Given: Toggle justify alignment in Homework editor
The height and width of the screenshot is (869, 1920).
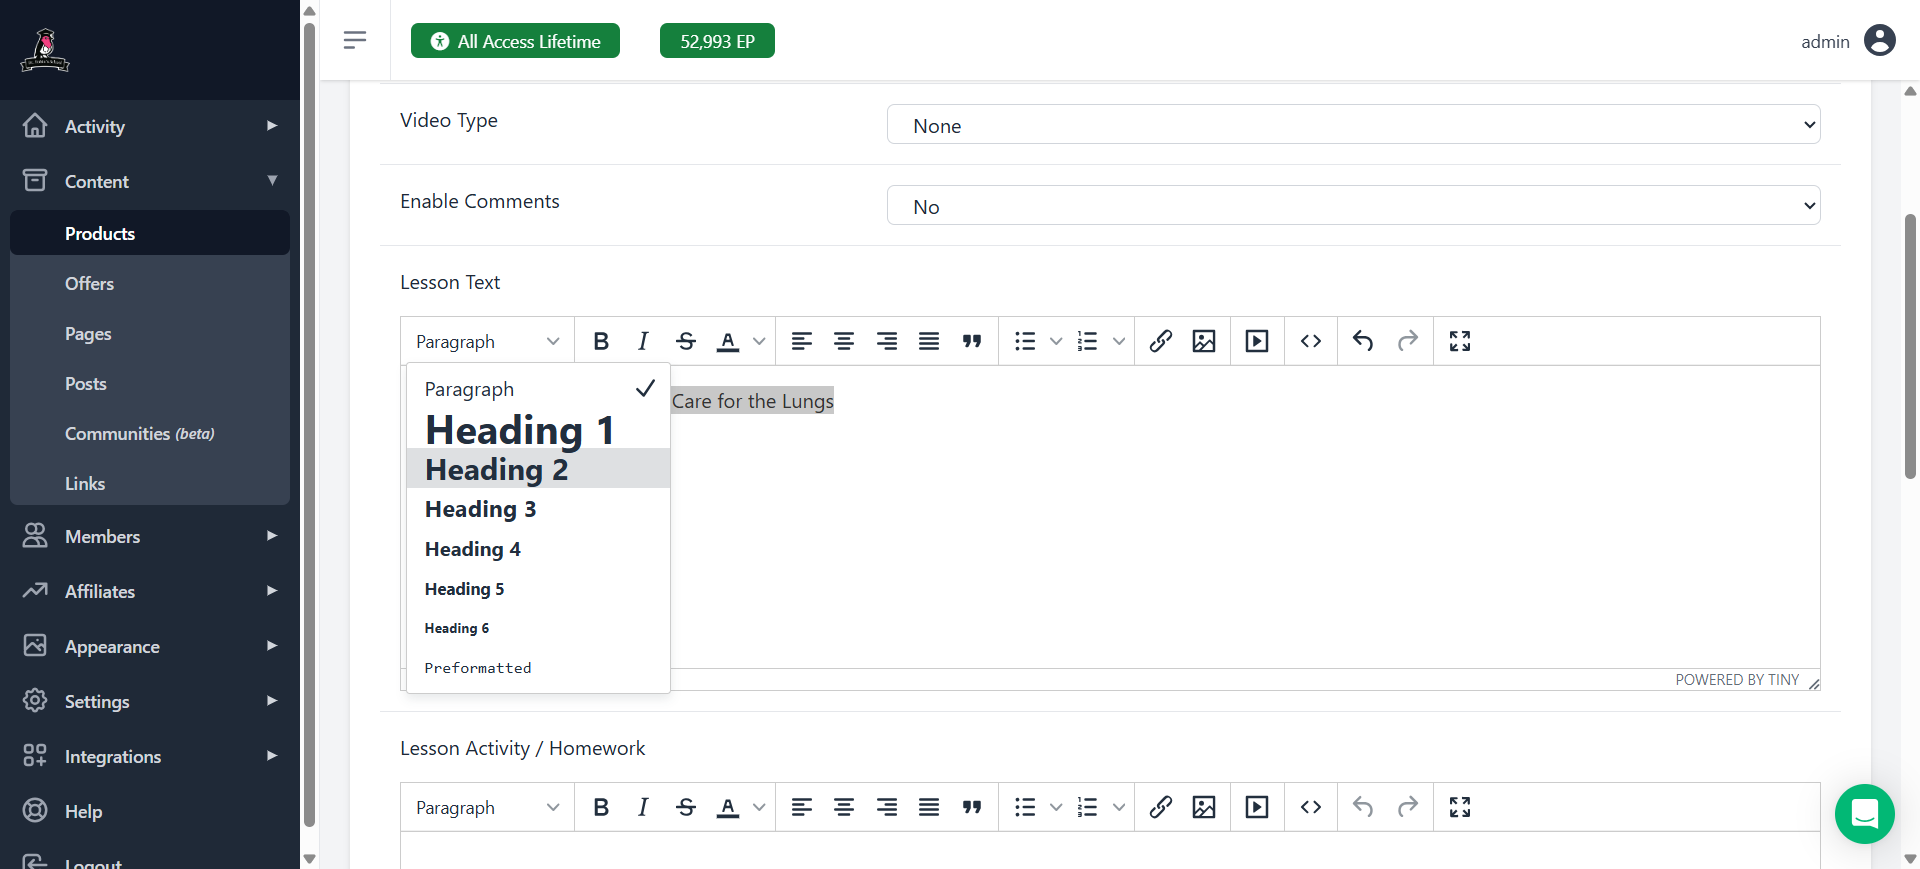Looking at the screenshot, I should coord(929,808).
